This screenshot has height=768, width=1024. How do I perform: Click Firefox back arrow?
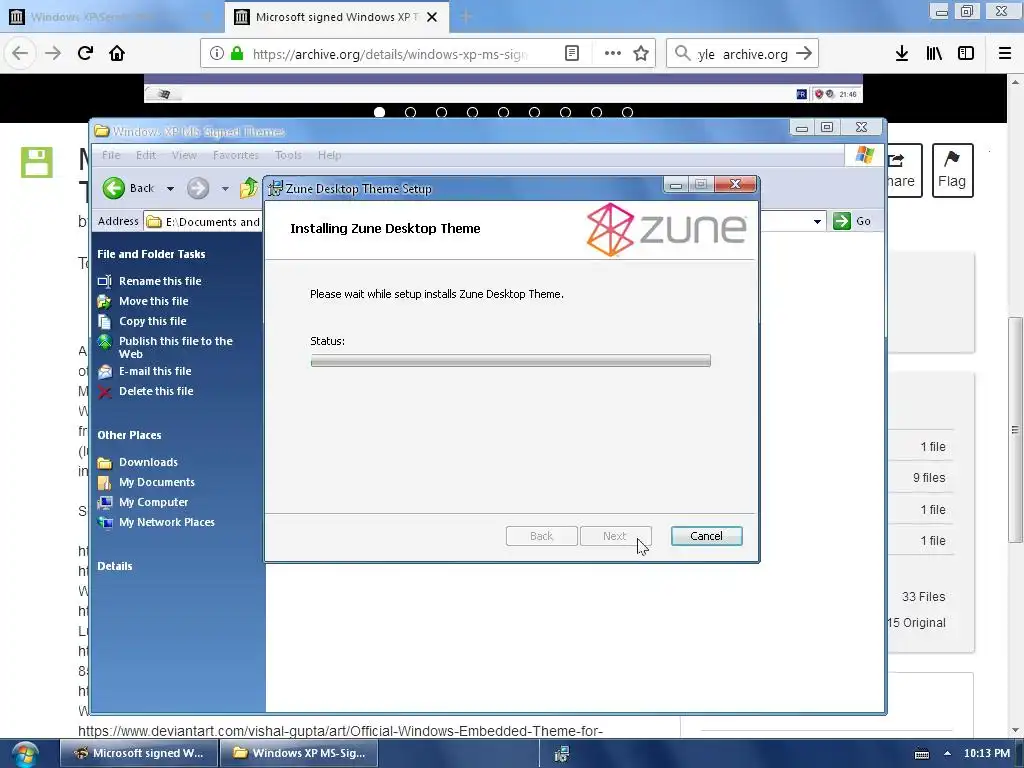click(20, 53)
